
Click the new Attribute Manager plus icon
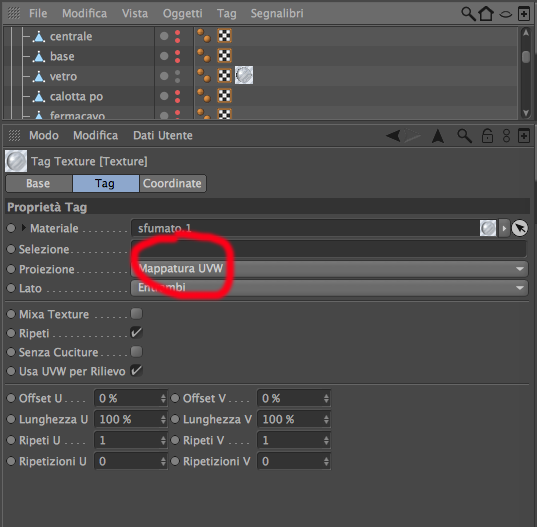[524, 136]
